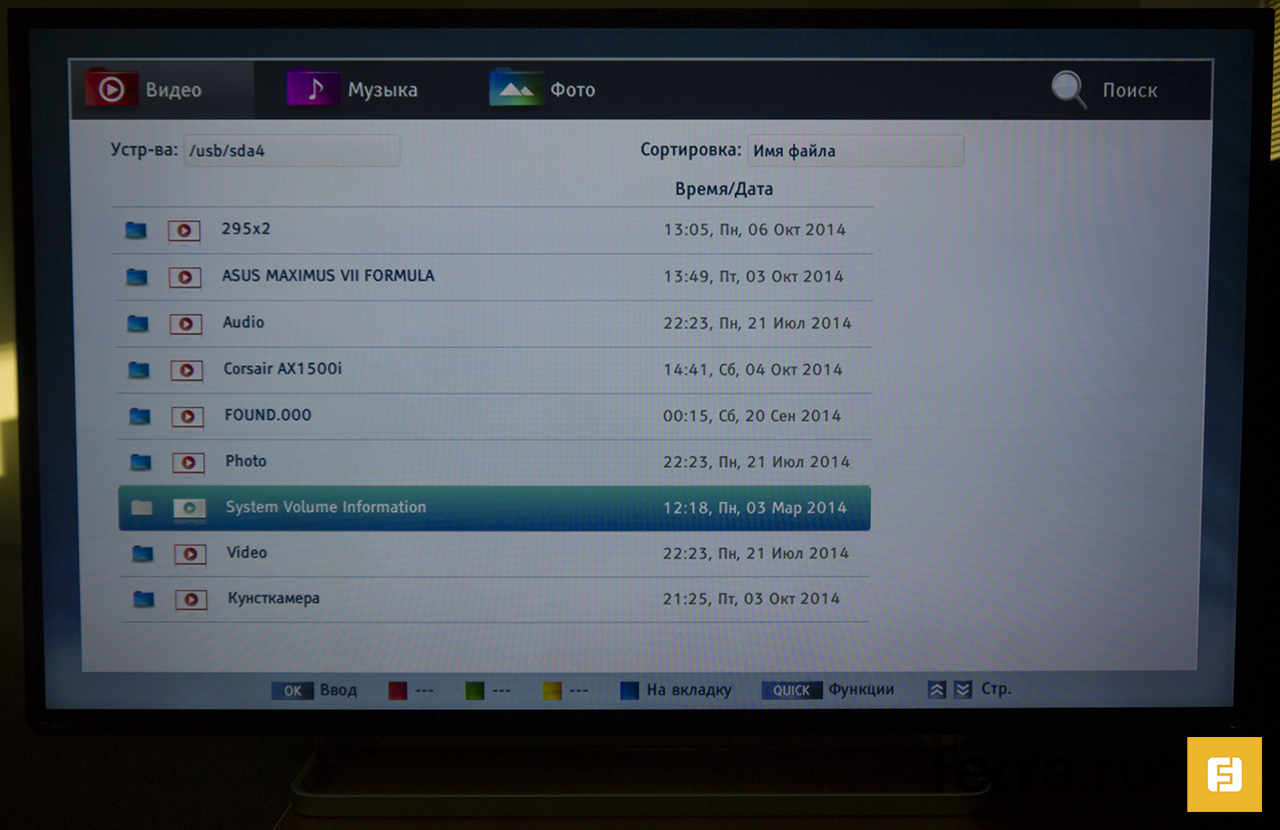Image resolution: width=1280 pixels, height=830 pixels.
Task: Click the video play icon beside 295x2
Action: [x=184, y=231]
